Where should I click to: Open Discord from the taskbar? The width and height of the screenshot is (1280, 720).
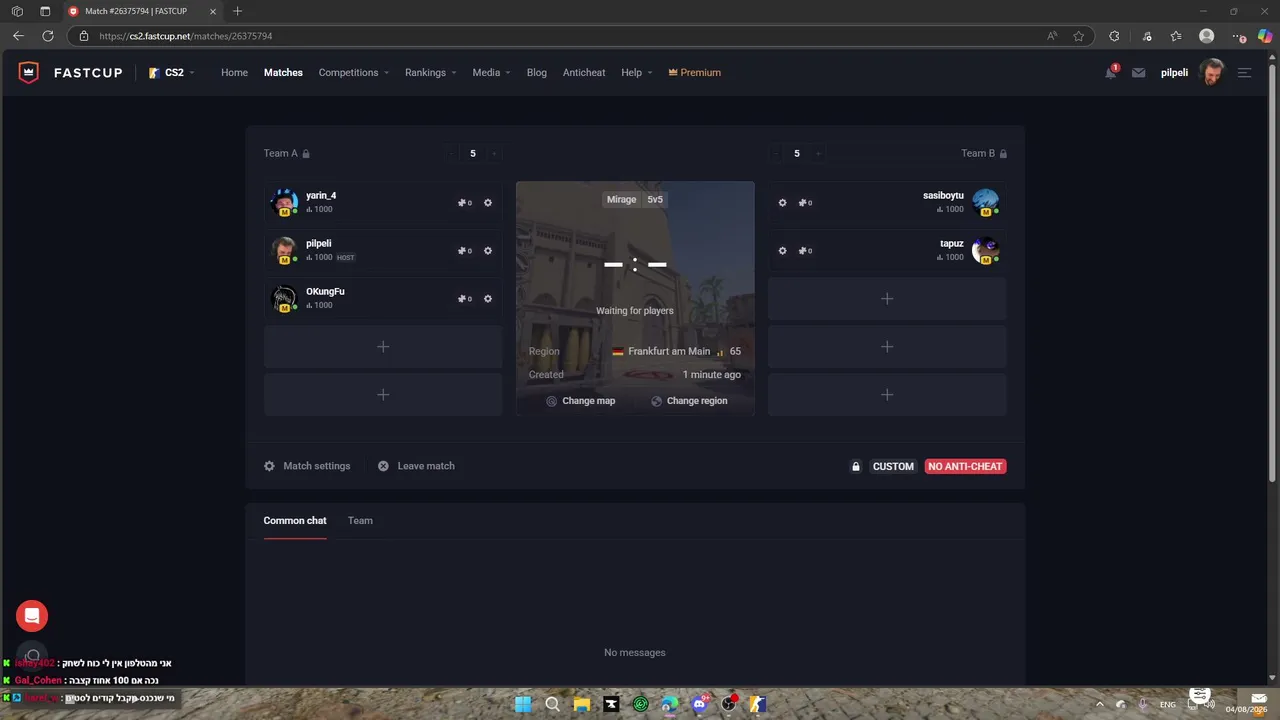tap(699, 704)
